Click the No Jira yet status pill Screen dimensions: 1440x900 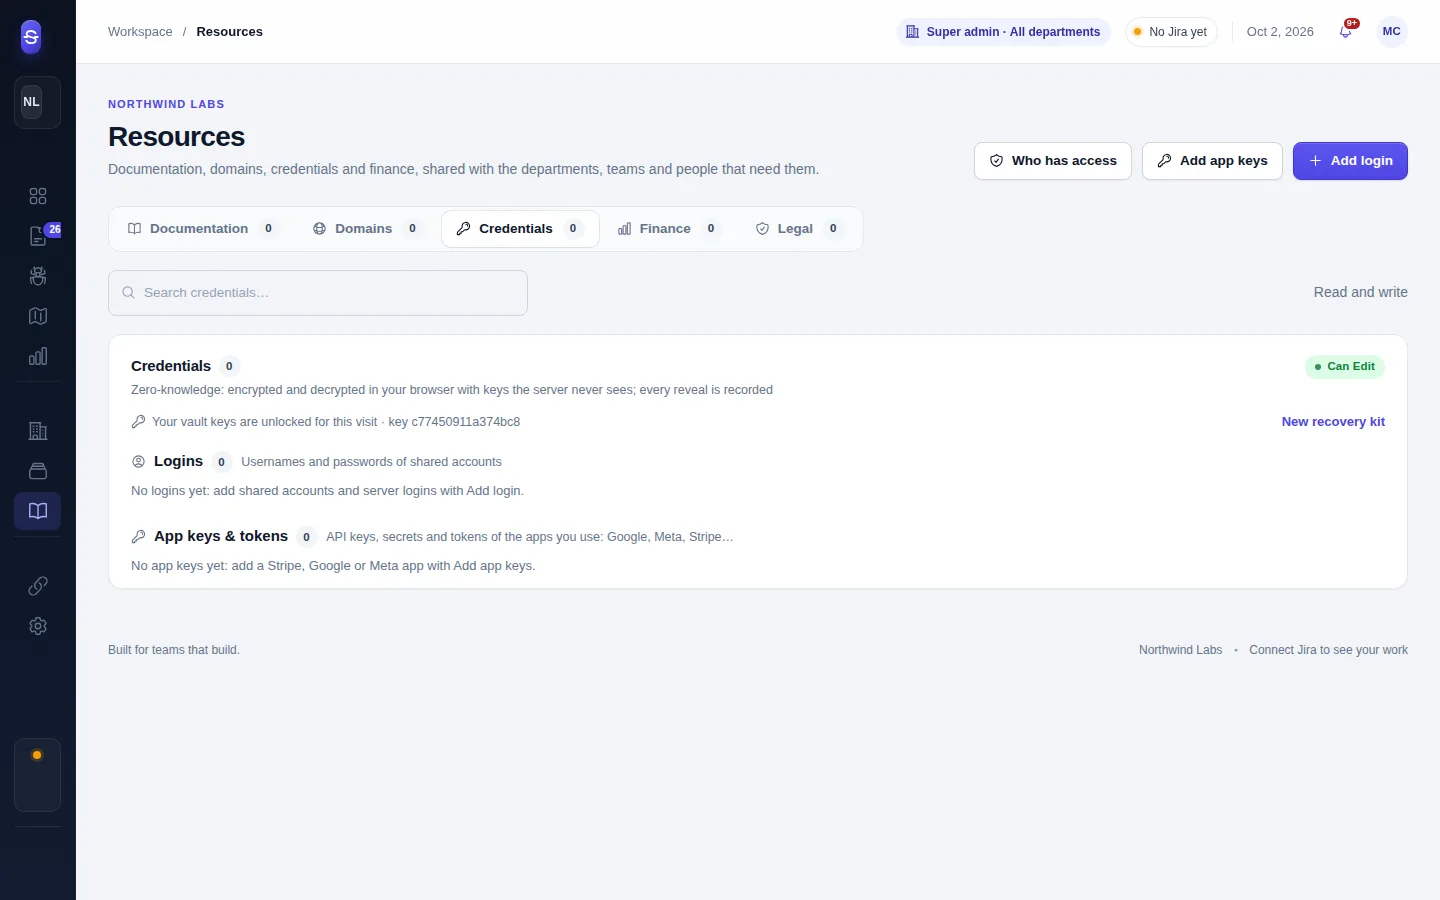pyautogui.click(x=1171, y=32)
